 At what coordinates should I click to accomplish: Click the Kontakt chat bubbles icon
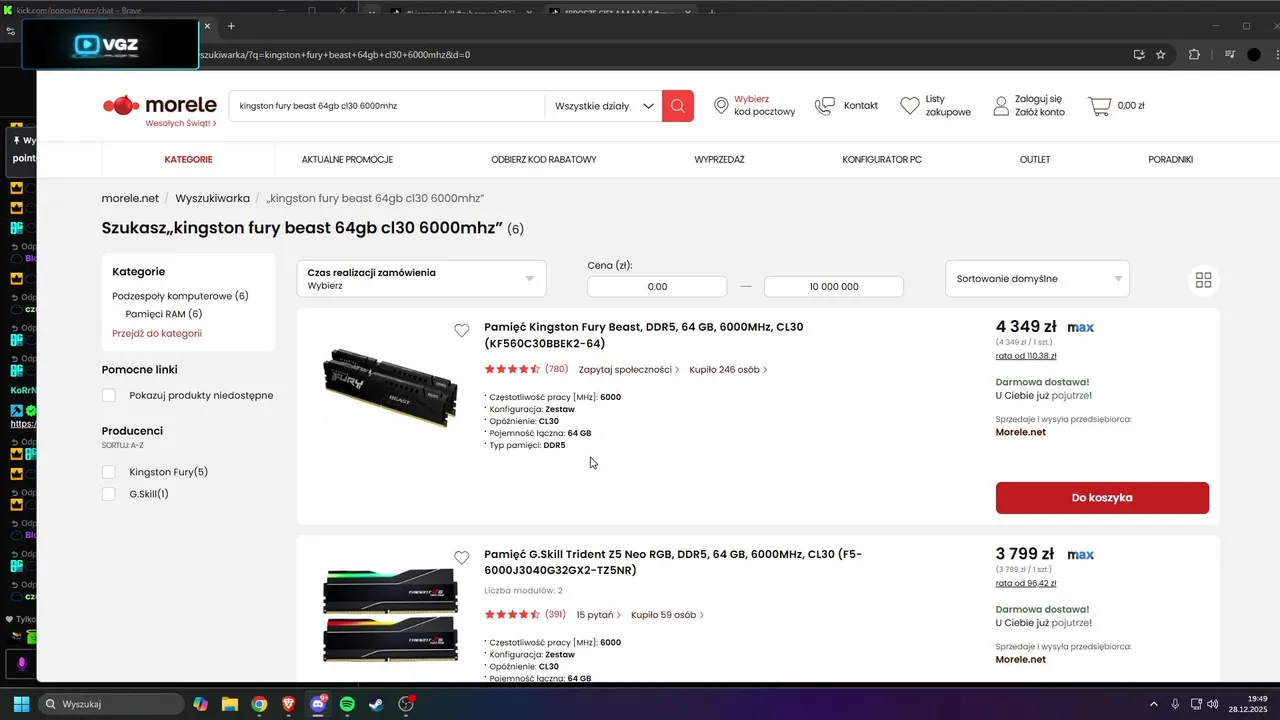pos(825,106)
